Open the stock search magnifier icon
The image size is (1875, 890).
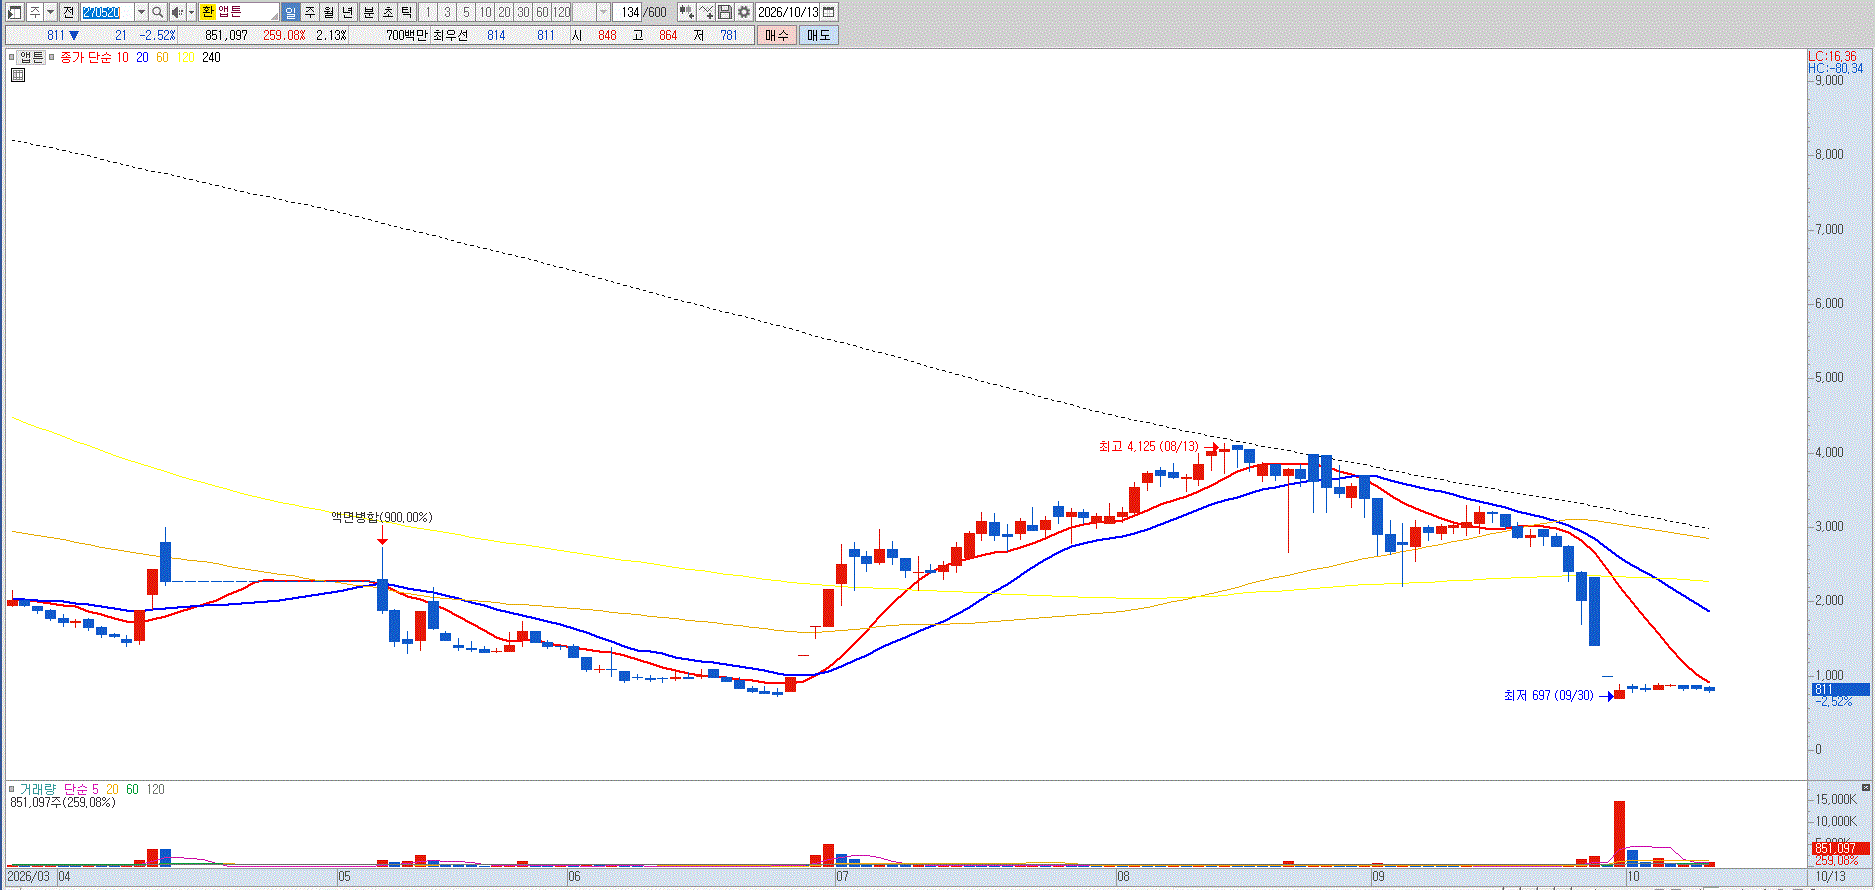(x=157, y=12)
